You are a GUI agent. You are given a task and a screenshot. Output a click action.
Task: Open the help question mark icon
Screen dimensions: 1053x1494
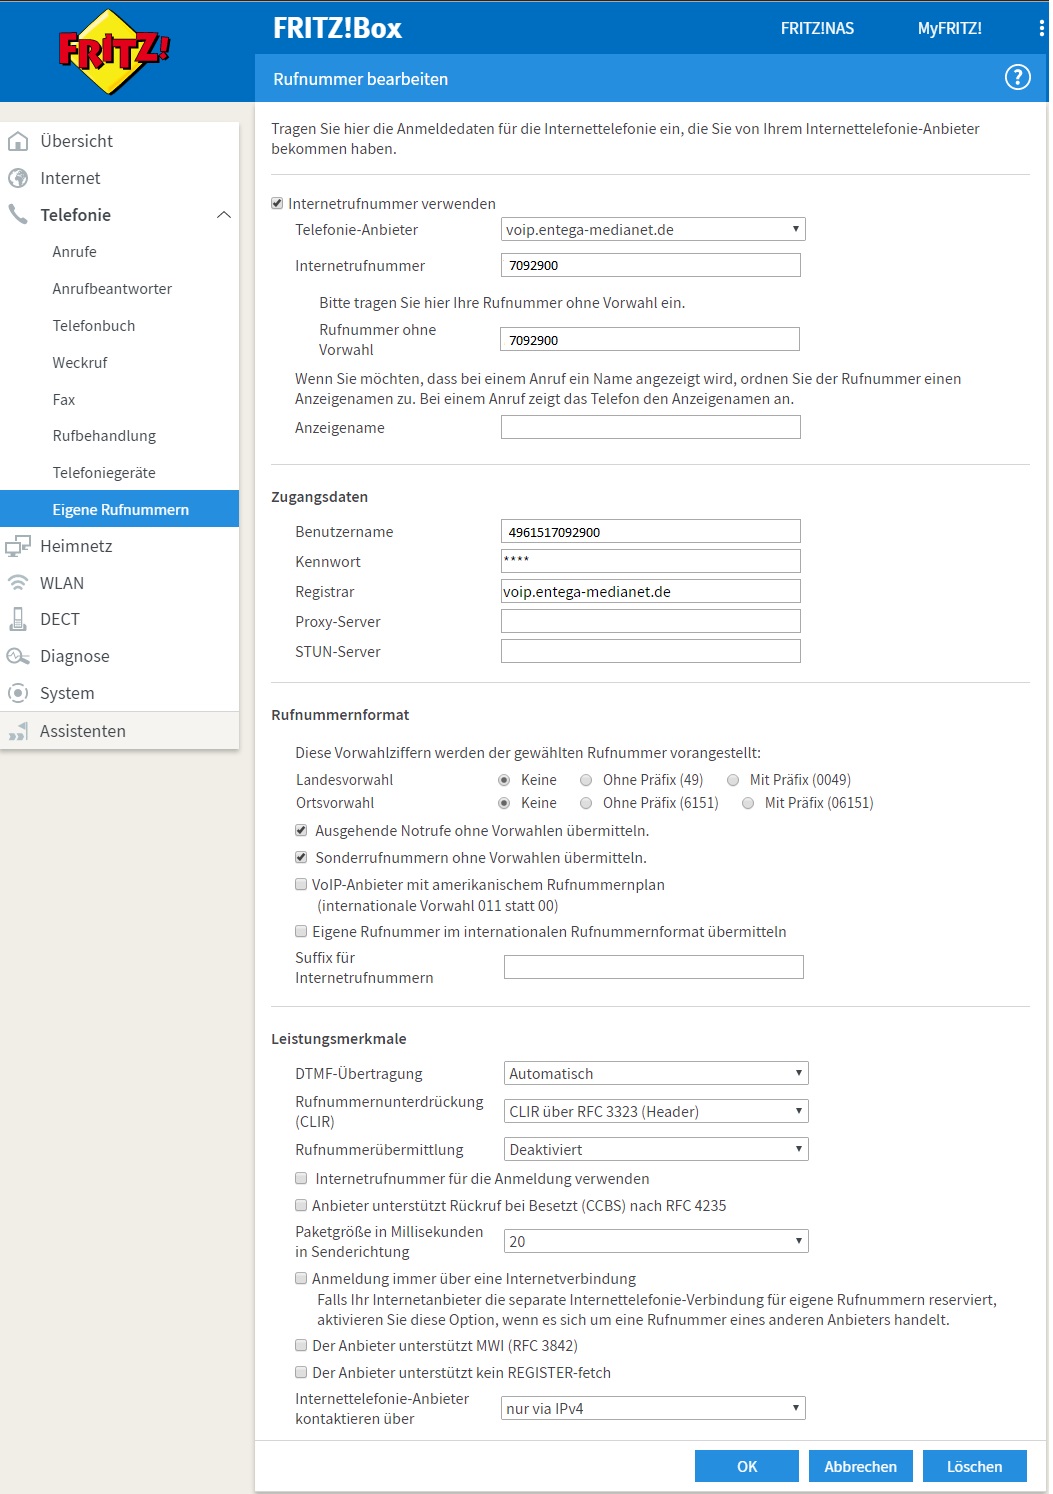point(1017,77)
